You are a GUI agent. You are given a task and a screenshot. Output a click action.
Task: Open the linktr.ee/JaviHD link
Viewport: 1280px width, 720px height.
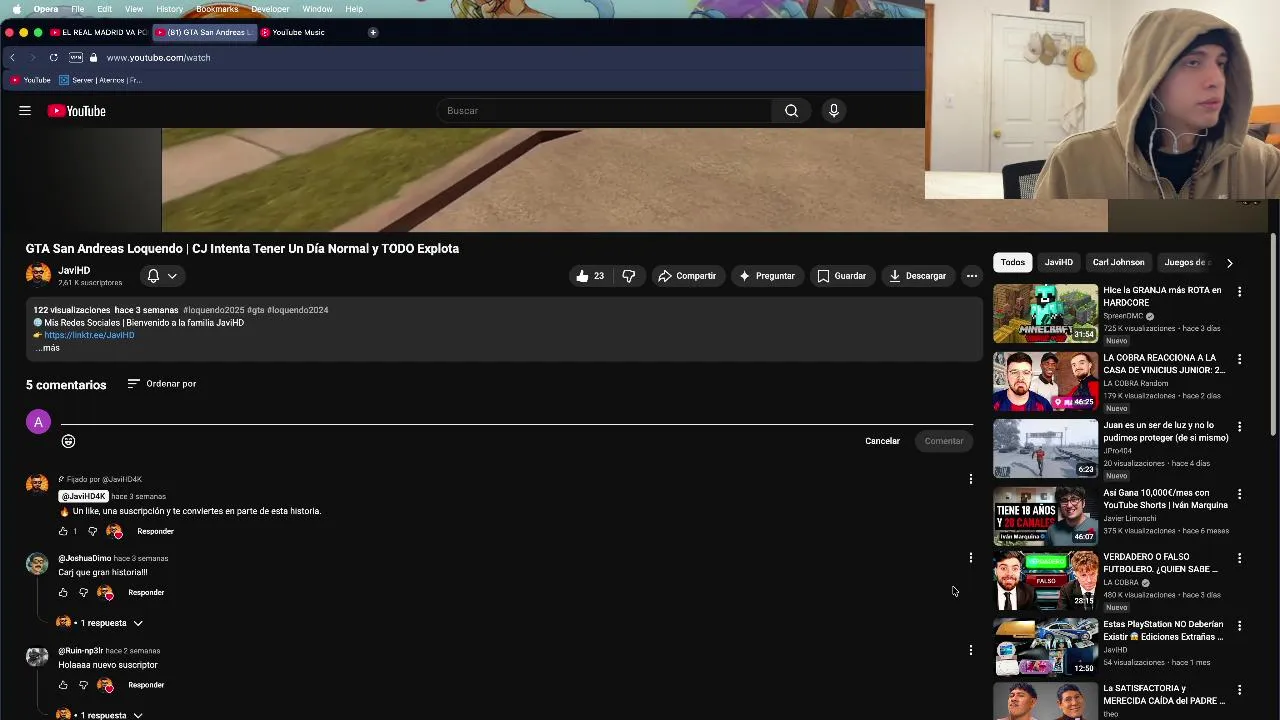coord(89,335)
